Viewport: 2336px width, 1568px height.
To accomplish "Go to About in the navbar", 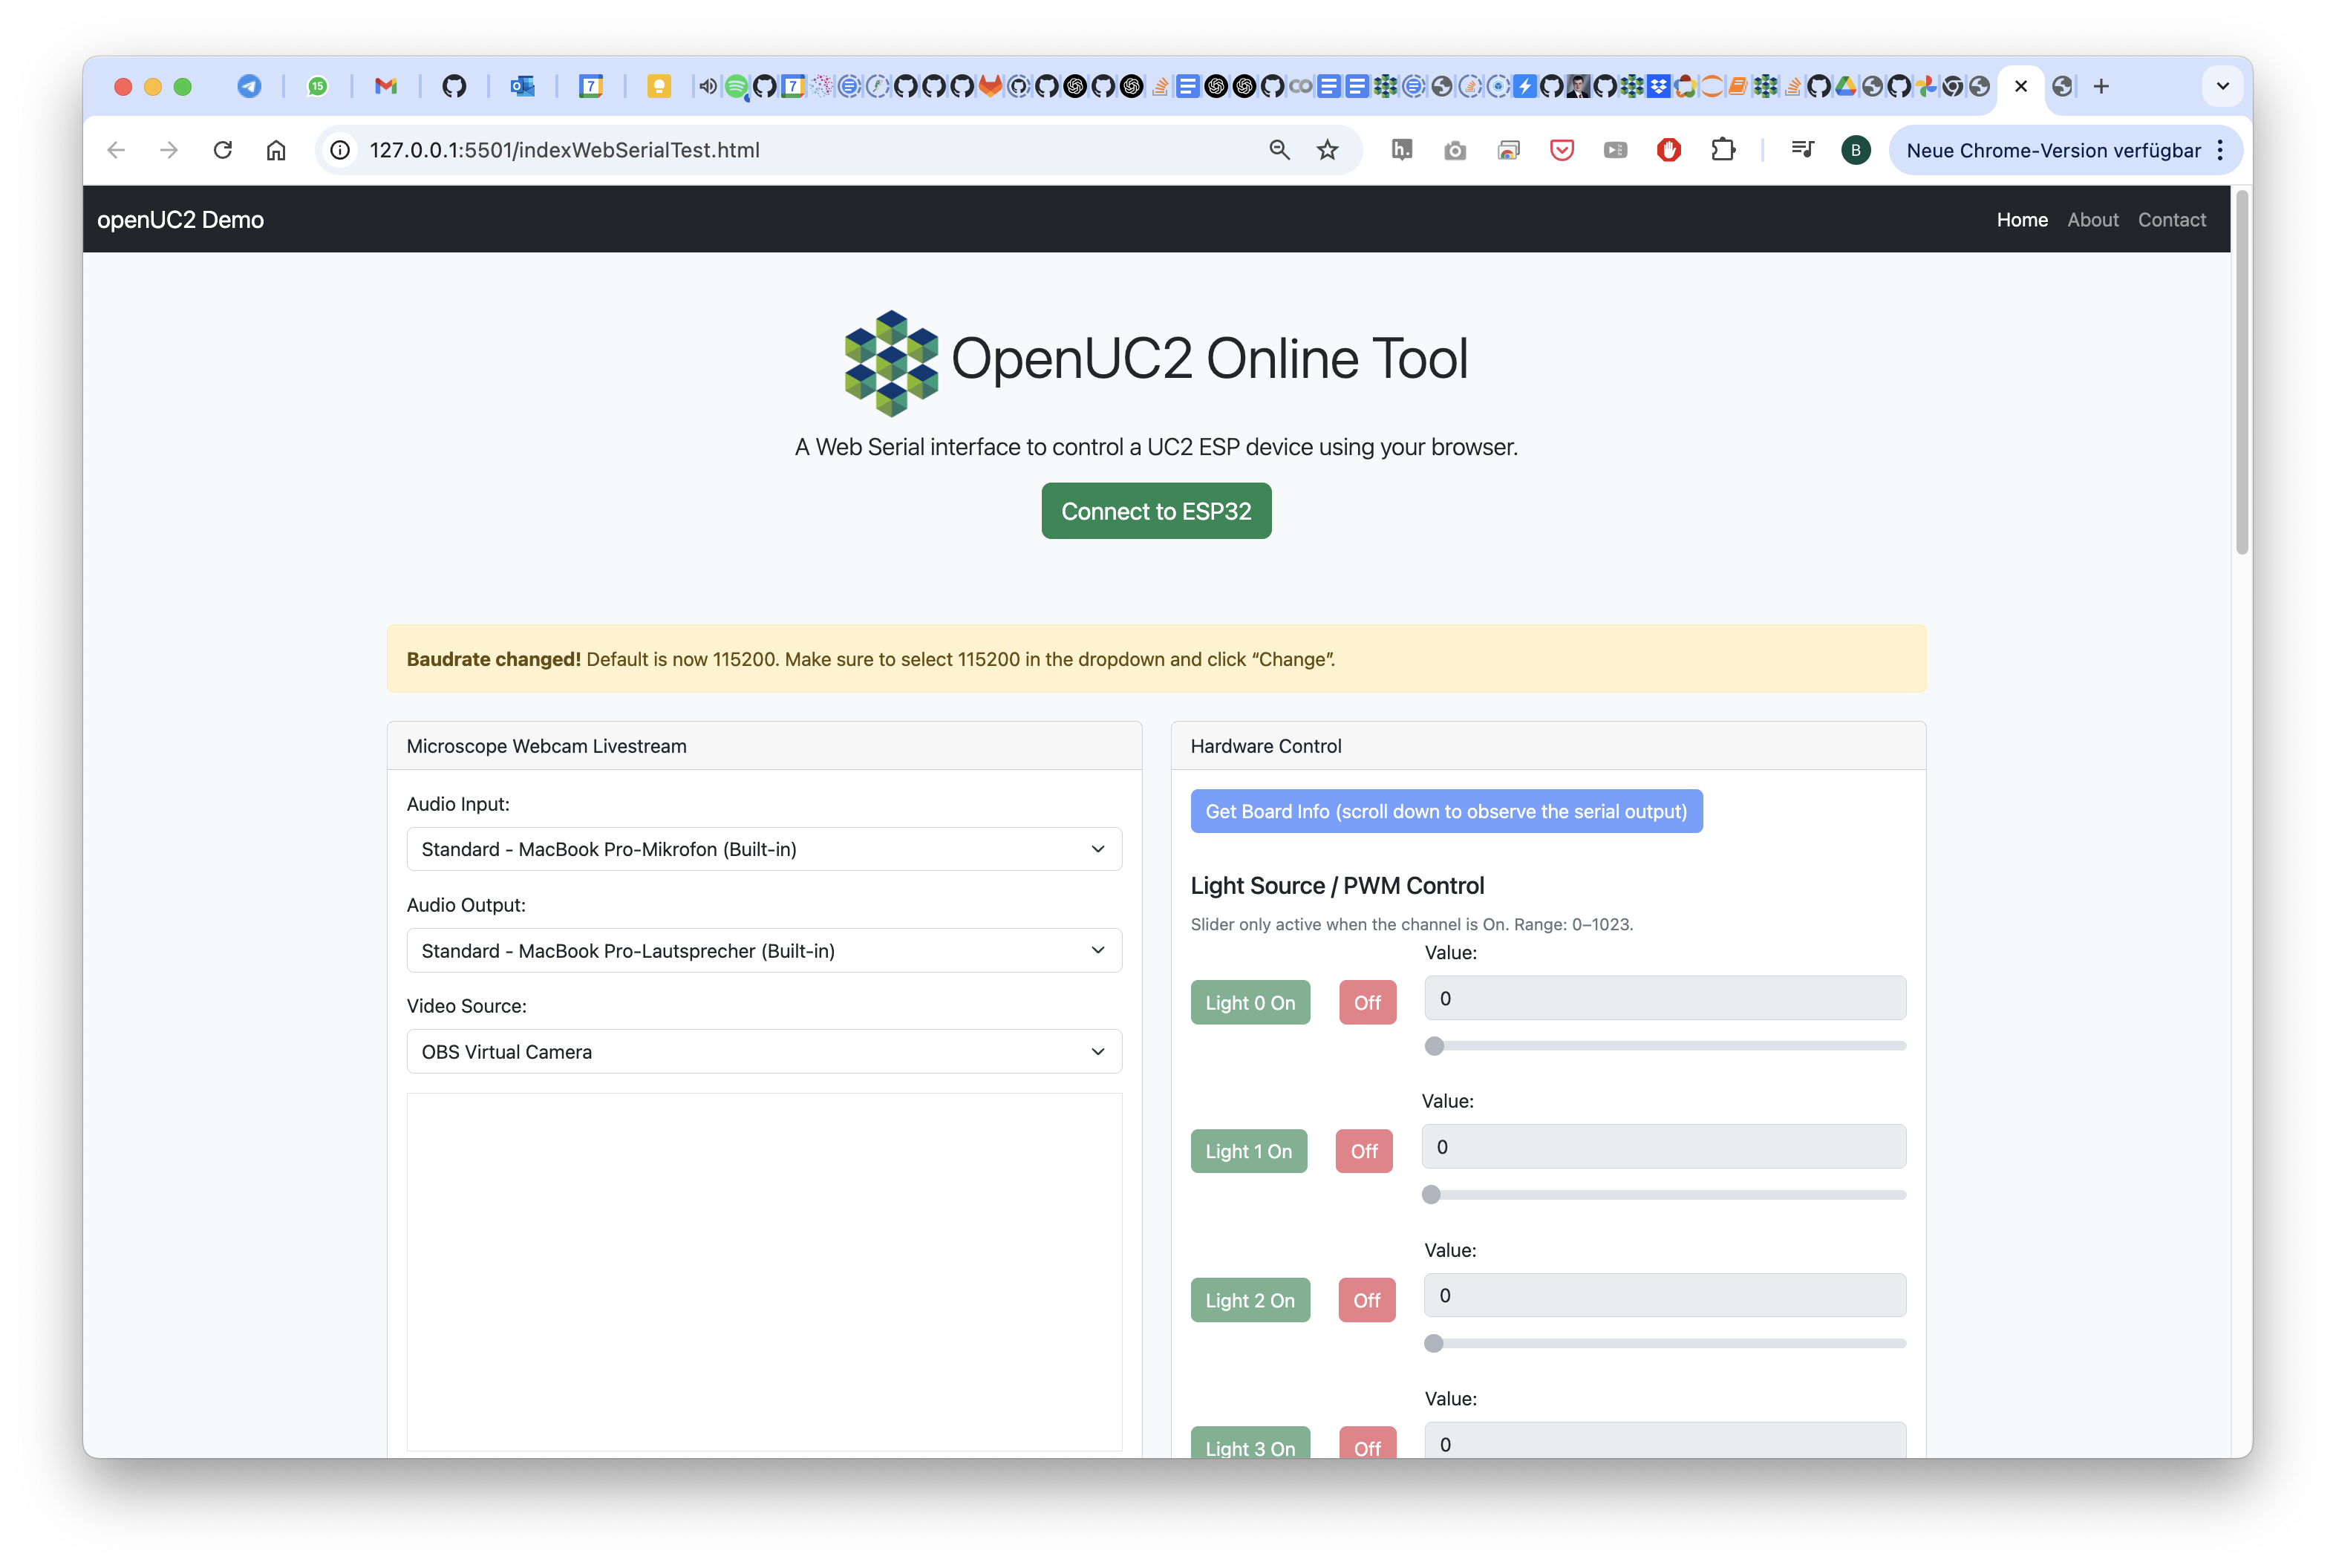I will pyautogui.click(x=2092, y=220).
